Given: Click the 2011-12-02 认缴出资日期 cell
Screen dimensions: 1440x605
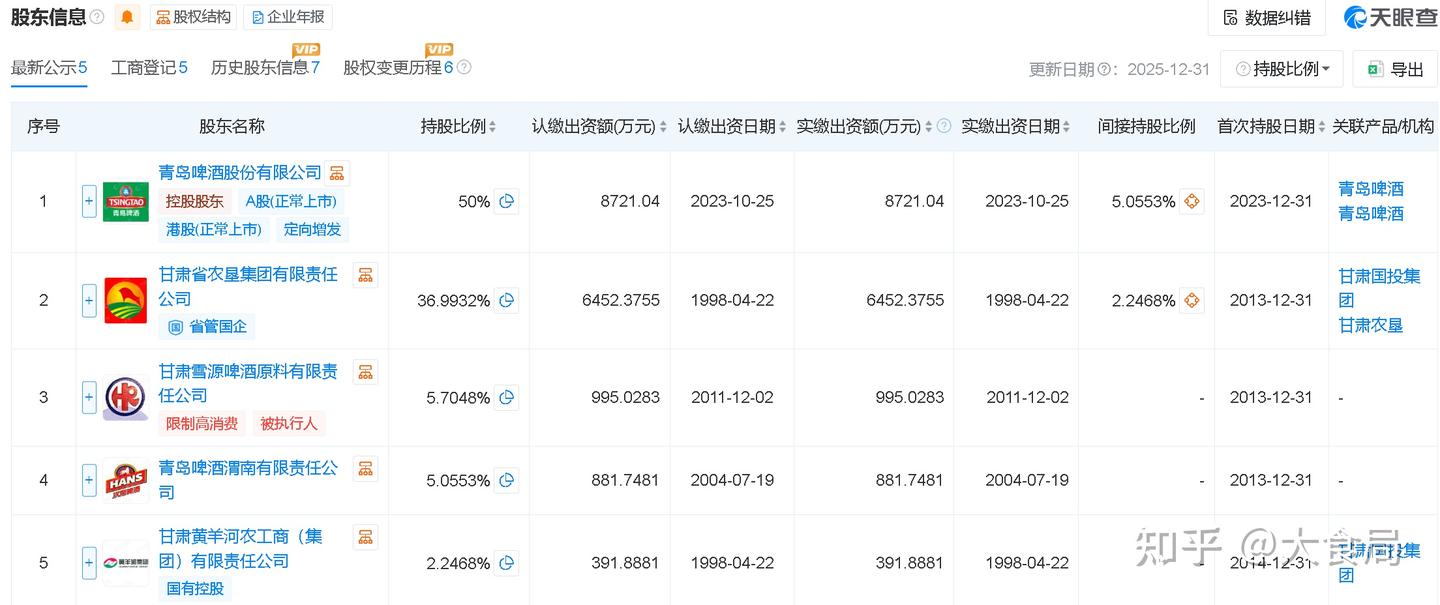Looking at the screenshot, I should pyautogui.click(x=732, y=397).
